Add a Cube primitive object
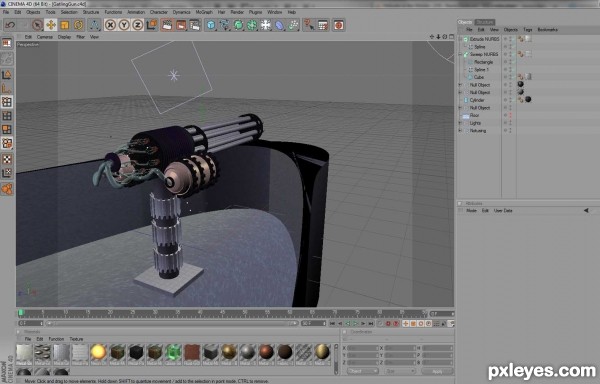Viewport: 600px width, 384px height. pyautogui.click(x=211, y=25)
